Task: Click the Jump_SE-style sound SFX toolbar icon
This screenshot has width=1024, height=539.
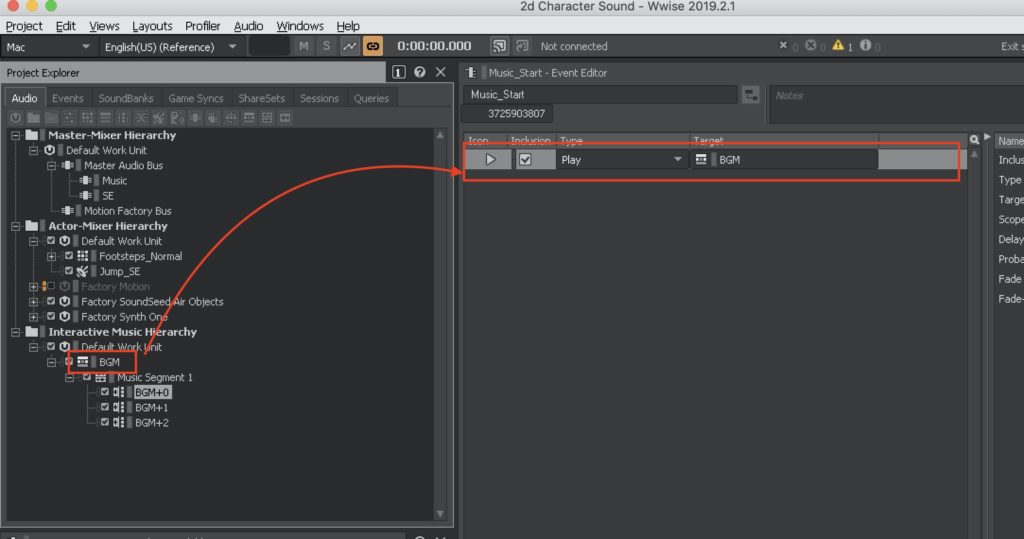Action: (159, 118)
